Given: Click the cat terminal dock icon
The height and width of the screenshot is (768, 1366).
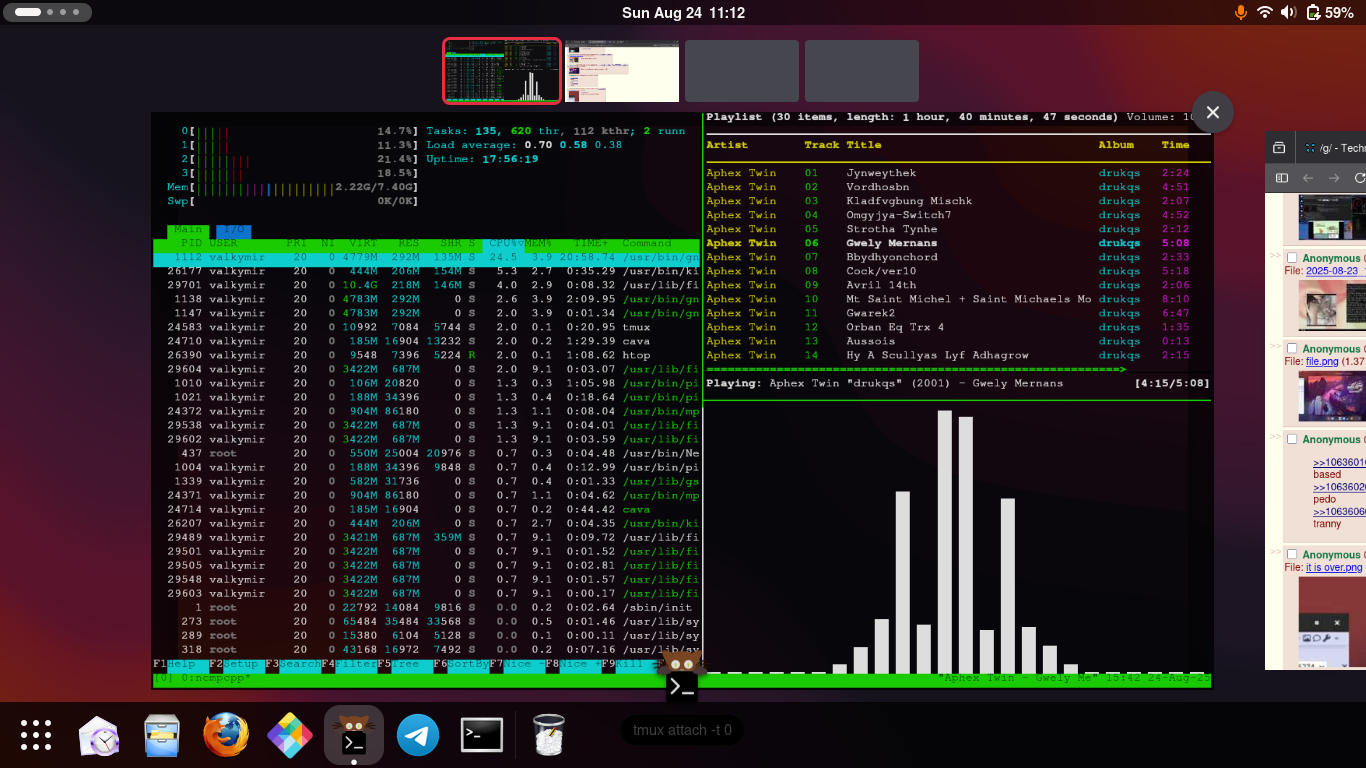Looking at the screenshot, I should [x=354, y=735].
